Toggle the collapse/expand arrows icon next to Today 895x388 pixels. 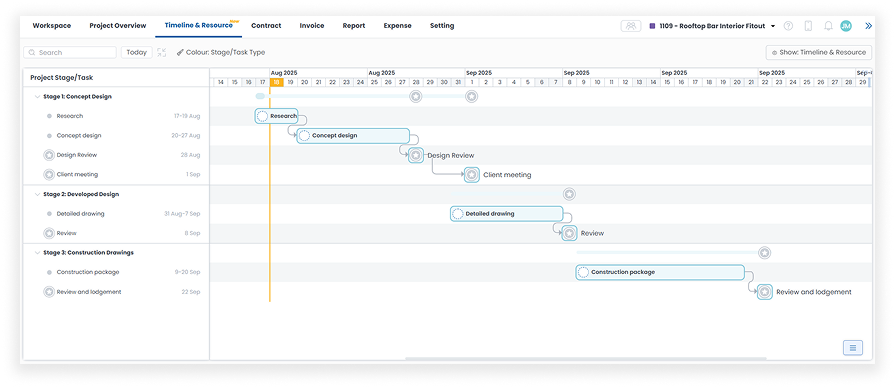[x=162, y=52]
